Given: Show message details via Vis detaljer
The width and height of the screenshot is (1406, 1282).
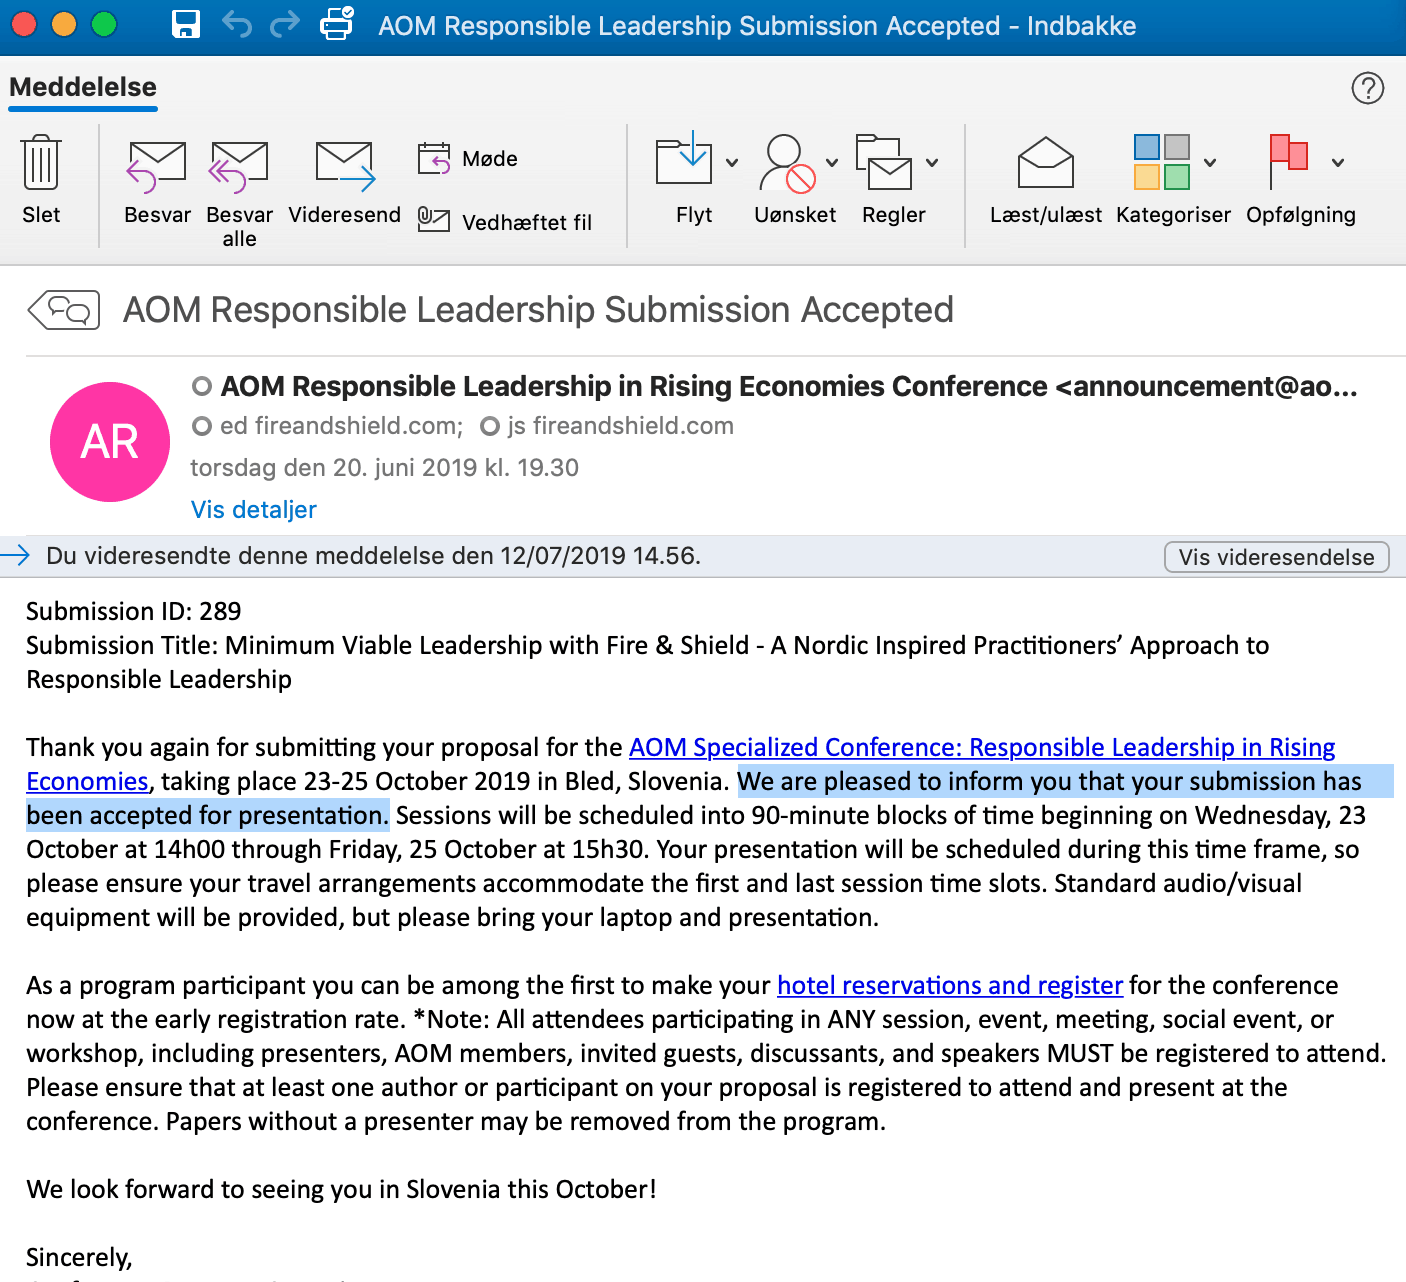Looking at the screenshot, I should (x=254, y=510).
